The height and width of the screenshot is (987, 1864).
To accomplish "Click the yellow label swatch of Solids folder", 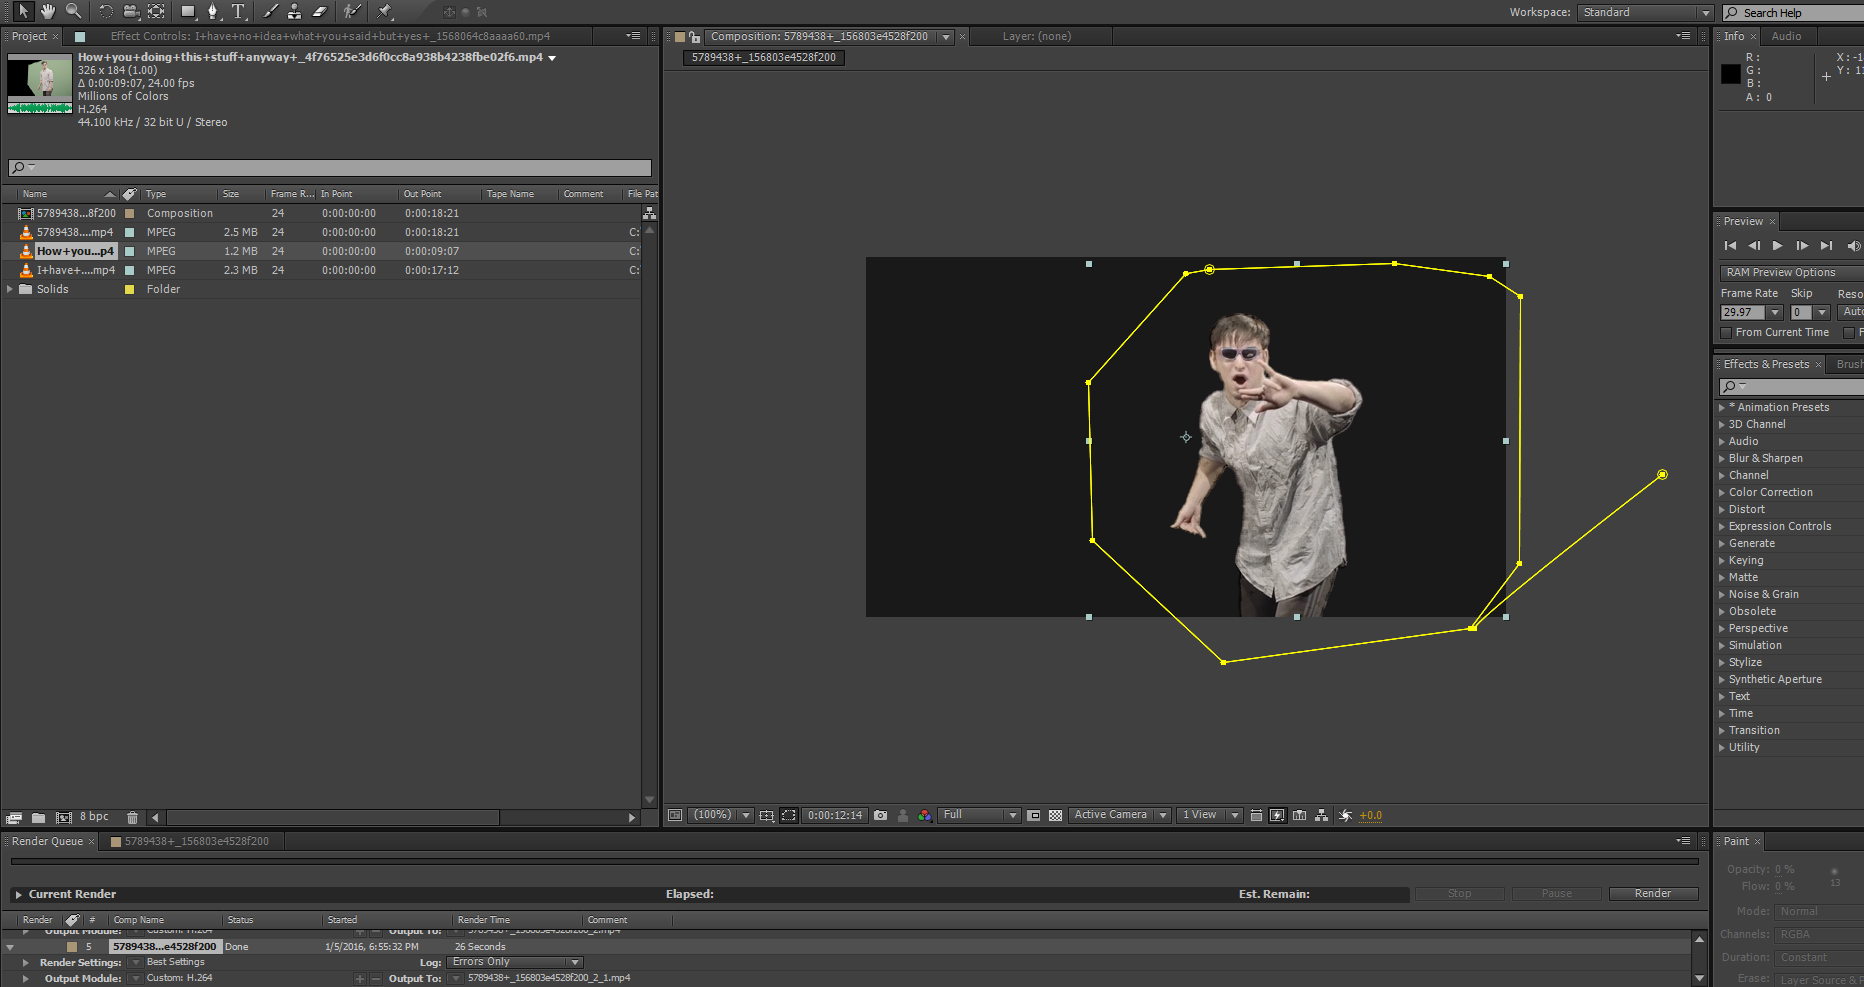I will click(129, 289).
